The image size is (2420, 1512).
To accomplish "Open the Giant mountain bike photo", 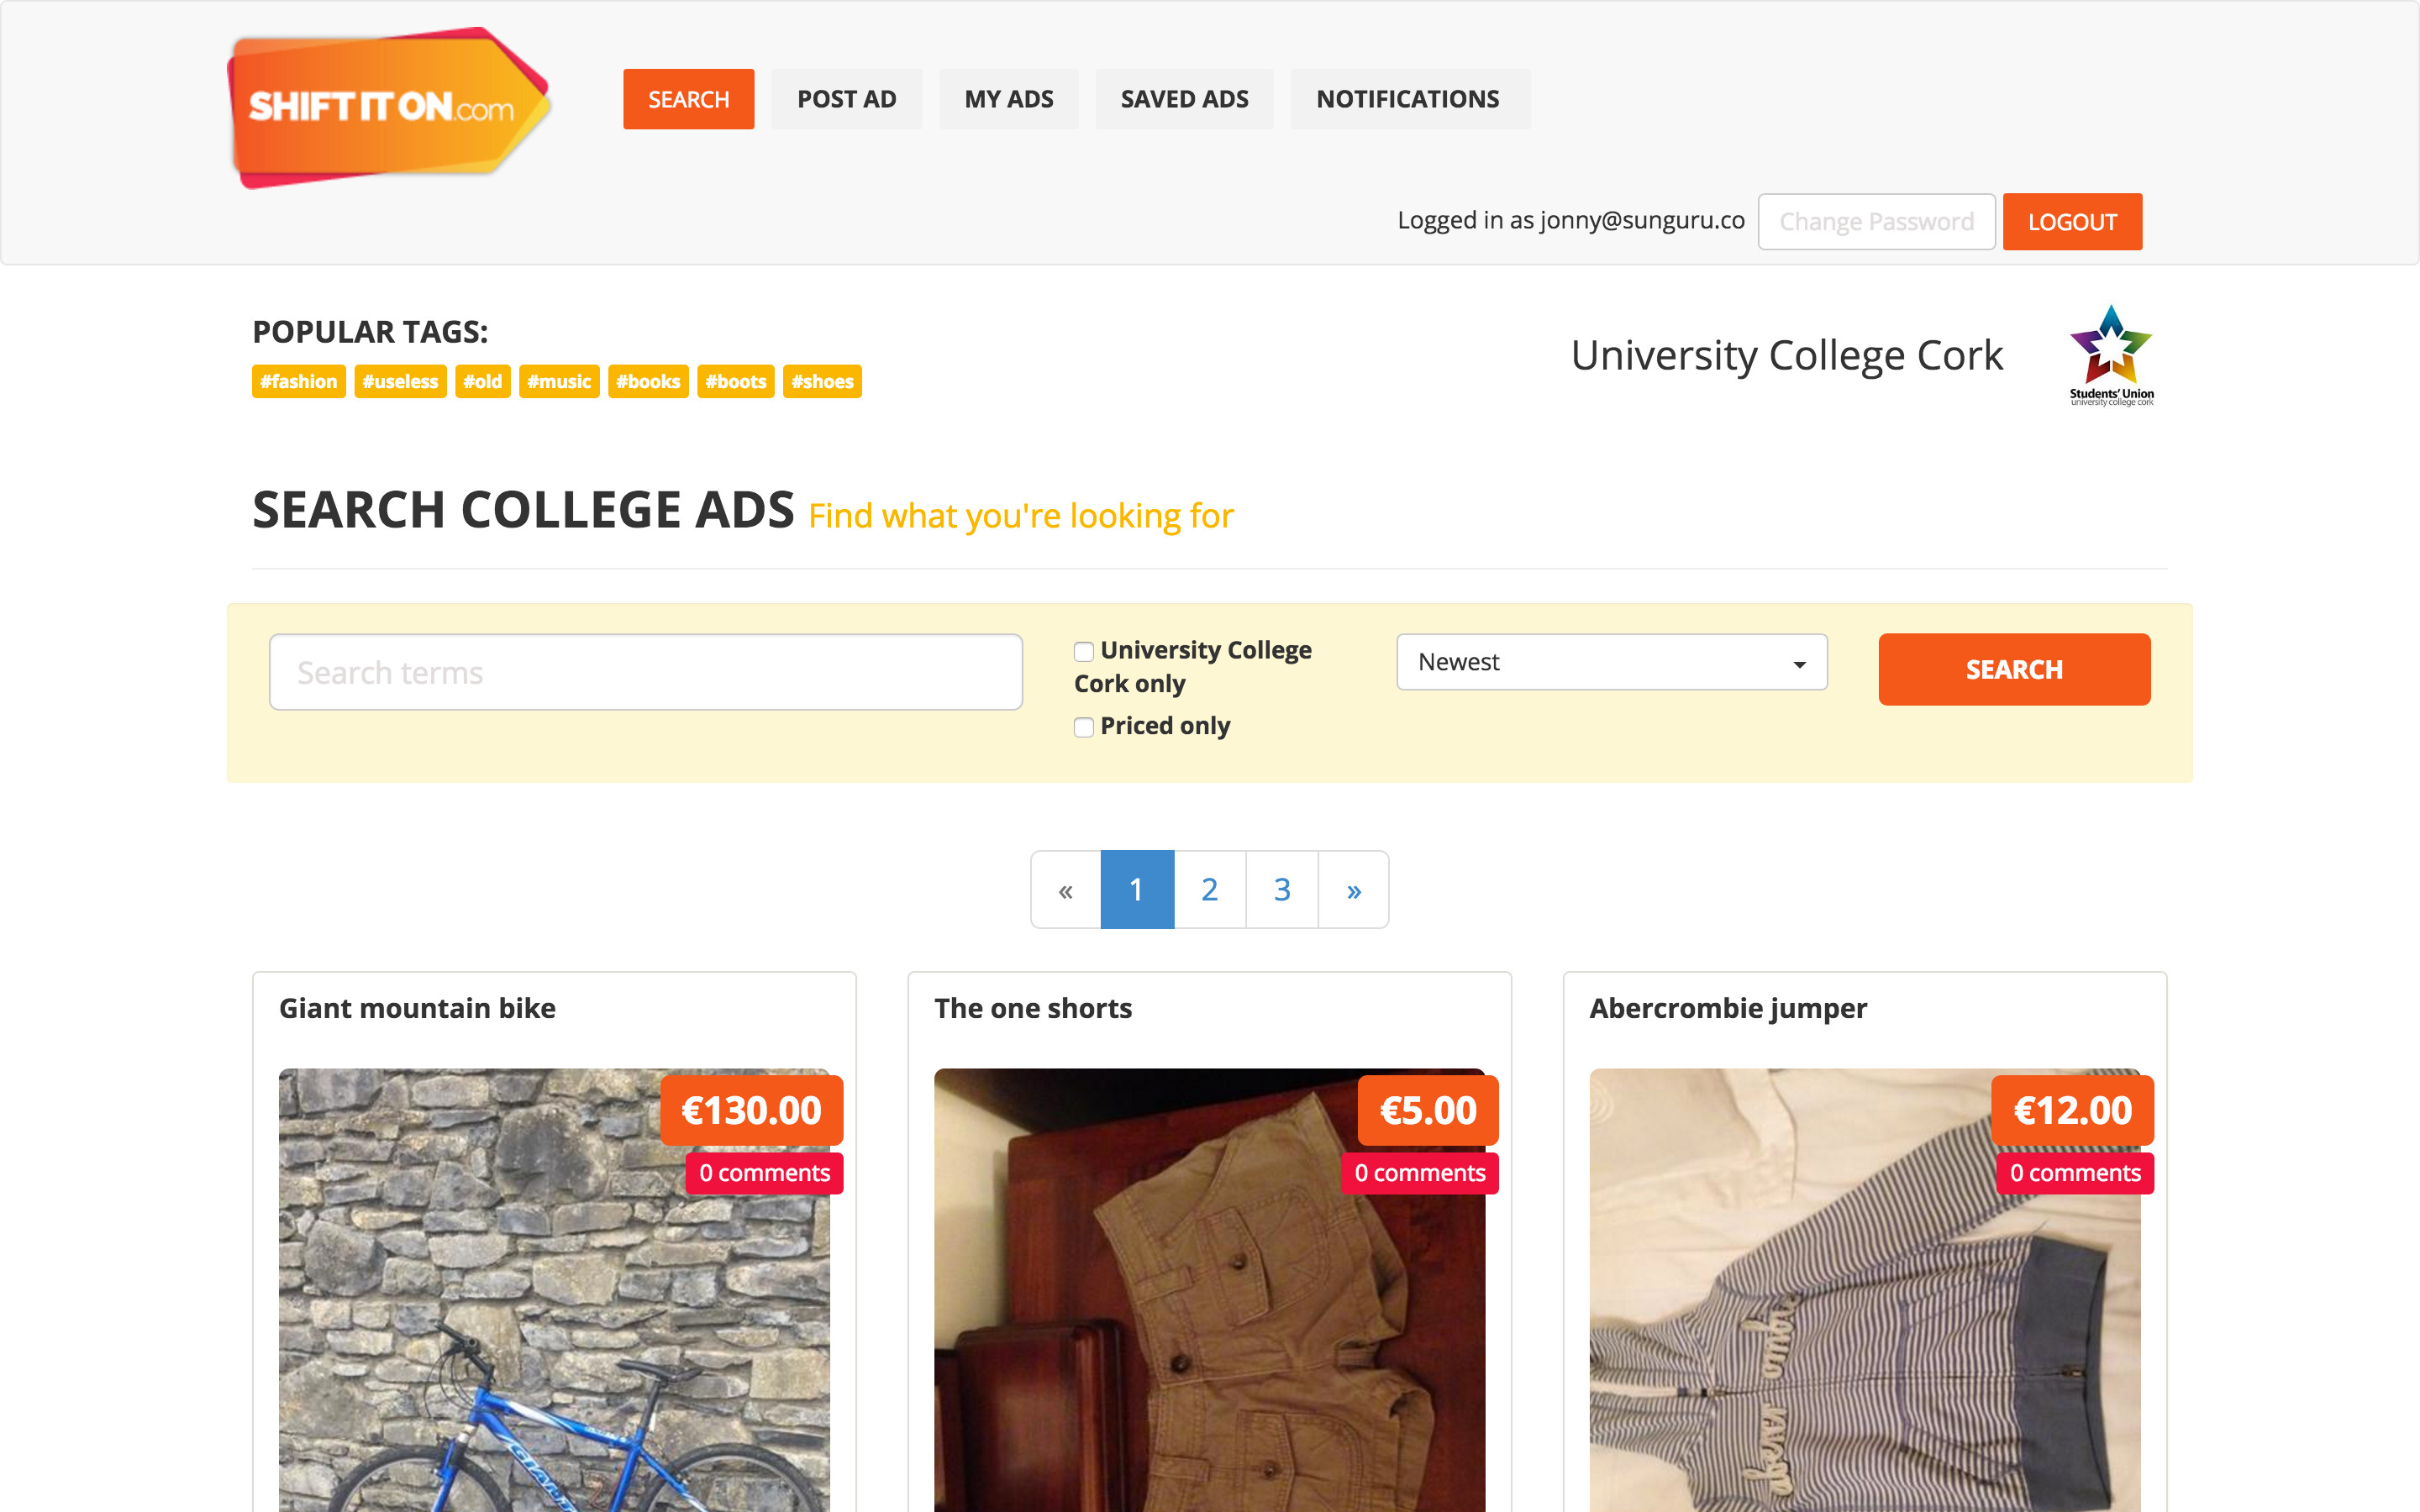I will (553, 1300).
